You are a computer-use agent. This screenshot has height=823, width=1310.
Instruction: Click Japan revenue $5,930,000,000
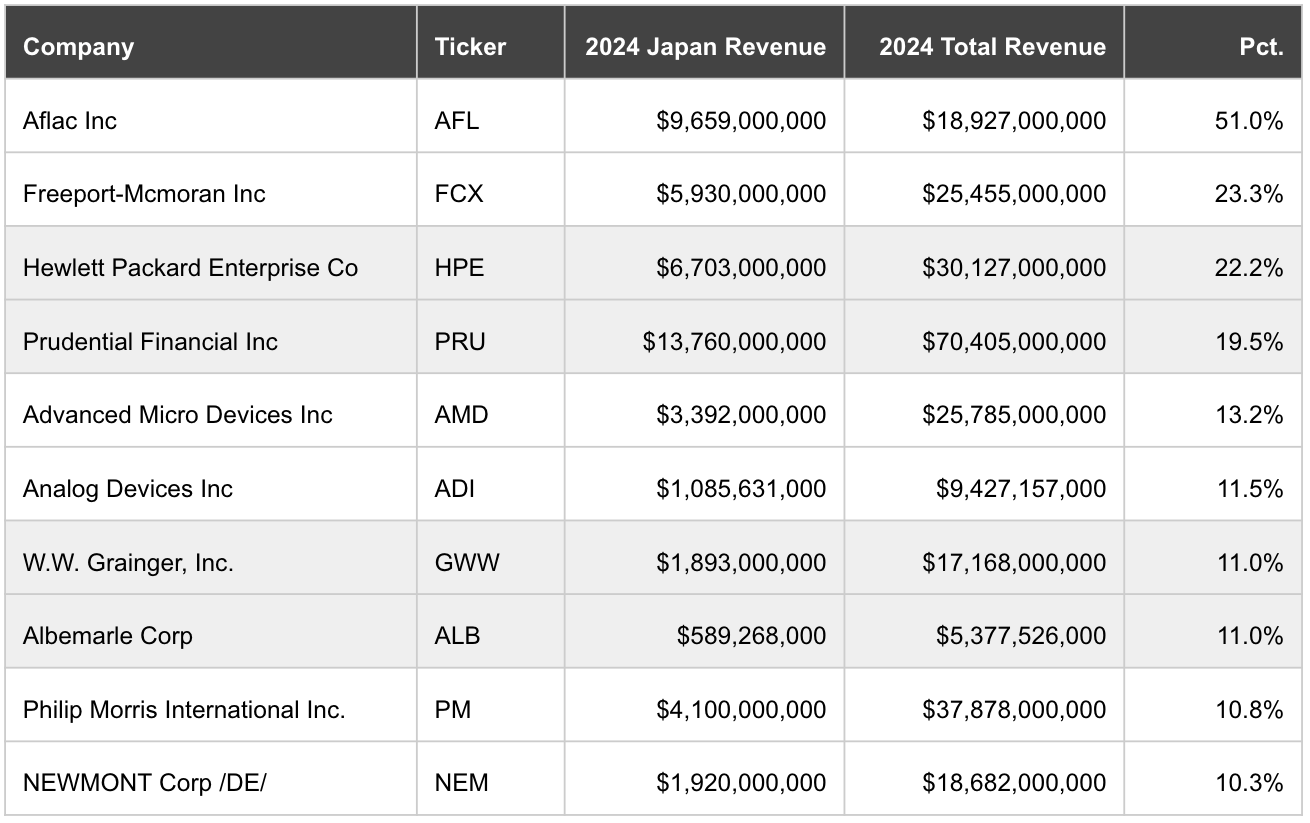[704, 190]
